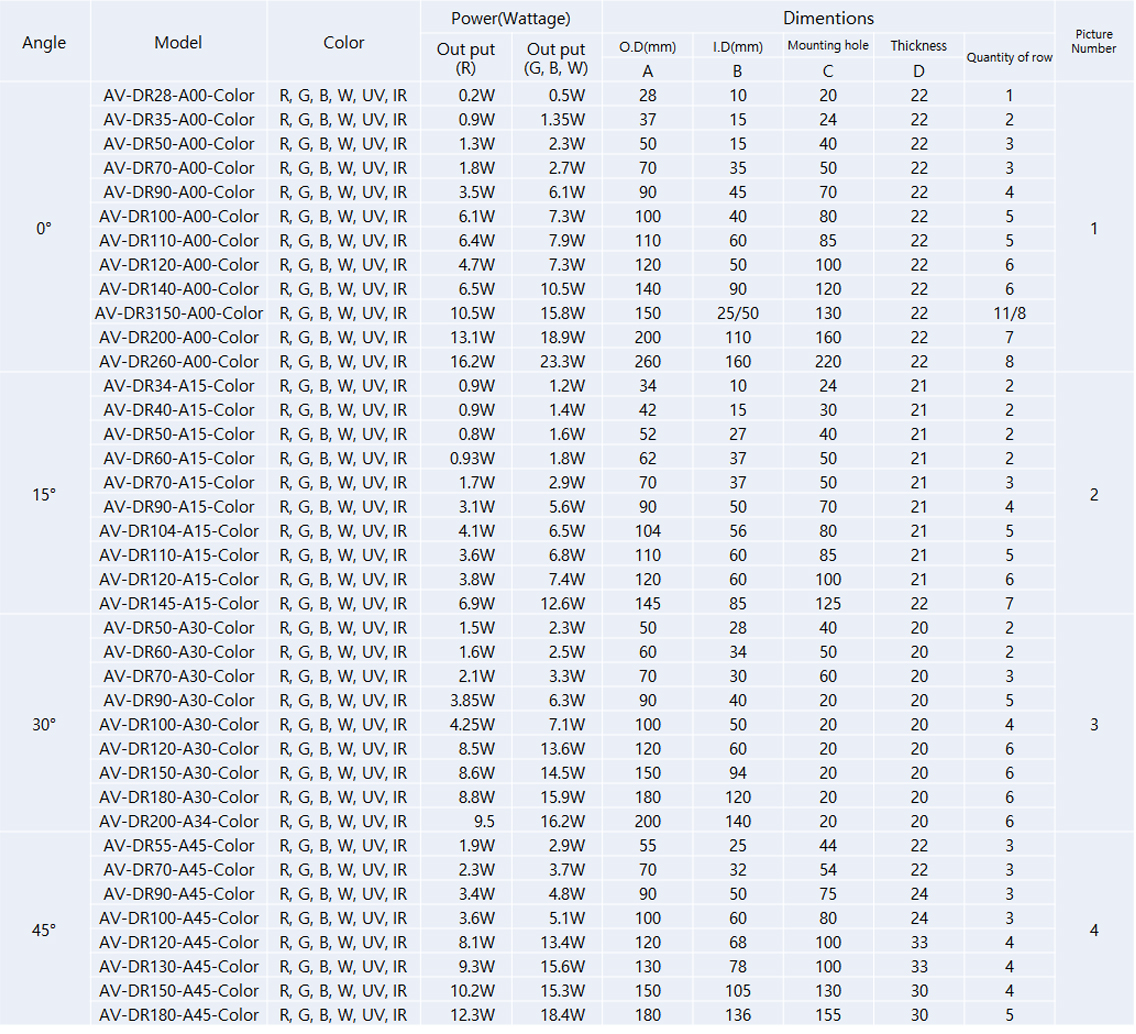Click the 9.3W red output value
Viewport: 1136px width, 1034px height.
[477, 967]
